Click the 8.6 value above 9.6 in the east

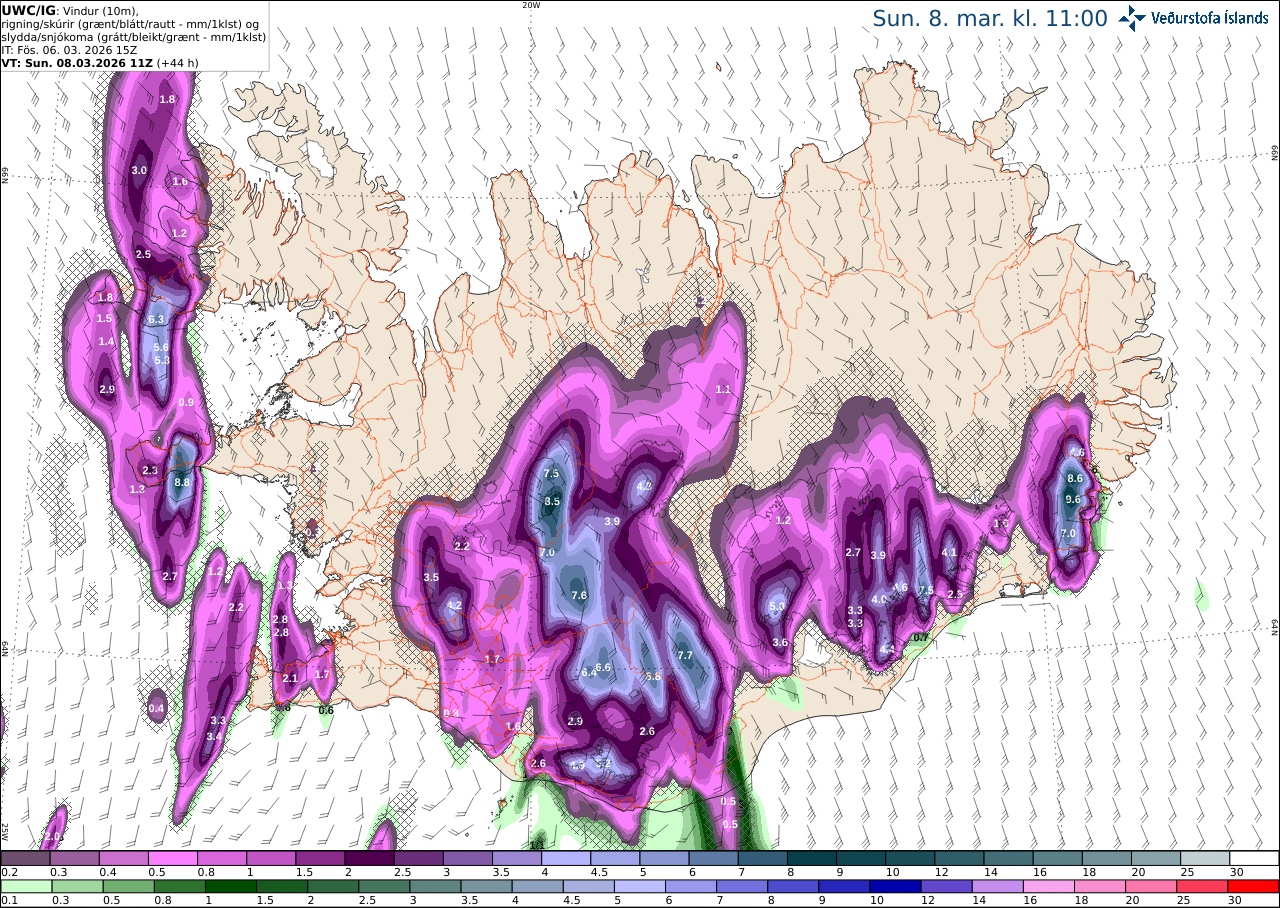tap(1076, 479)
